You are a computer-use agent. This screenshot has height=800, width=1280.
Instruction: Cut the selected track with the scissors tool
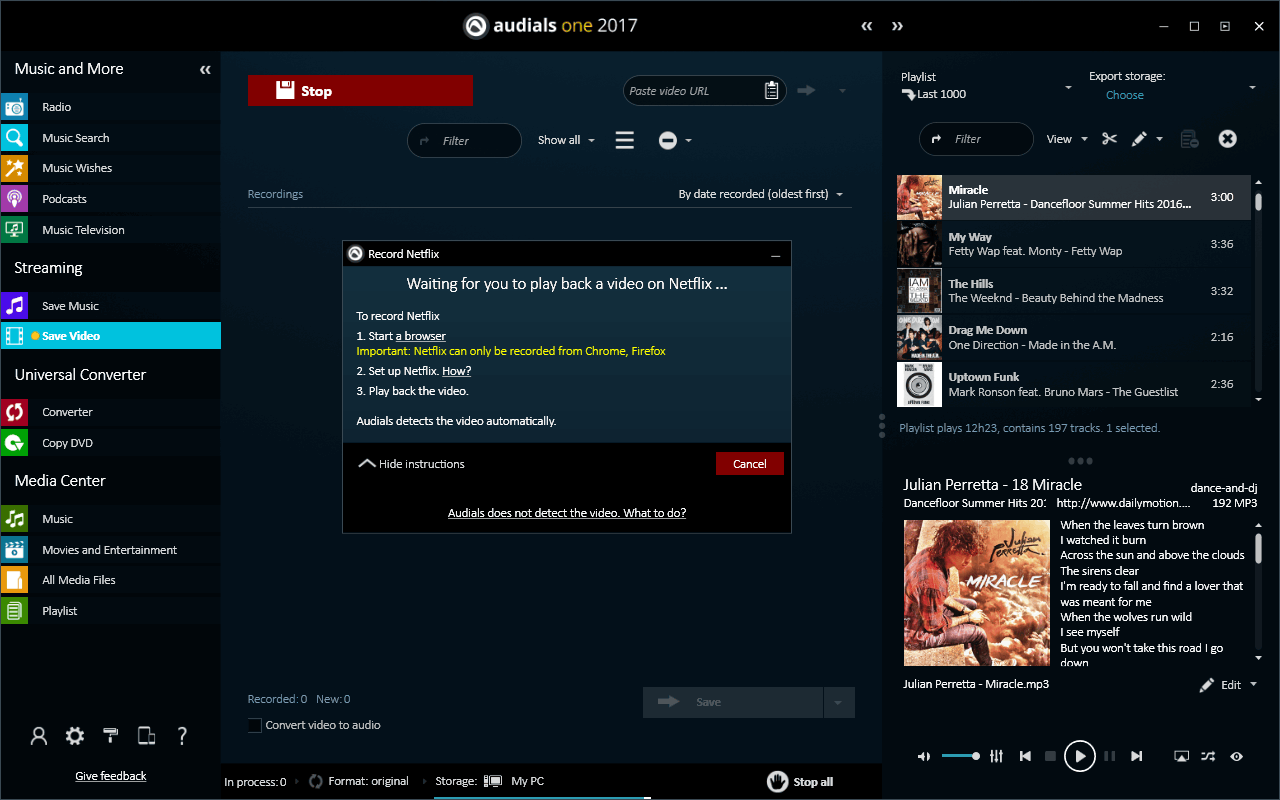1108,139
